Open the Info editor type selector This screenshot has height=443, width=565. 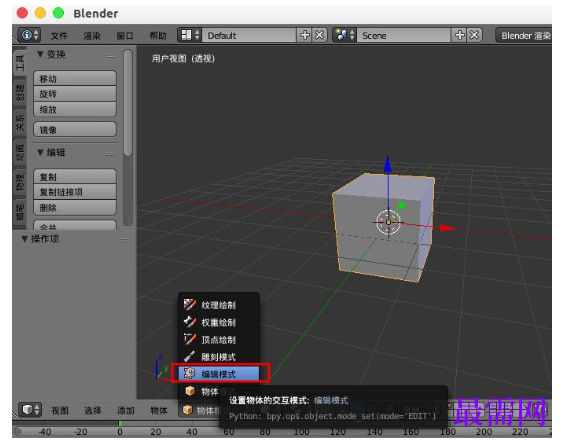click(x=29, y=35)
